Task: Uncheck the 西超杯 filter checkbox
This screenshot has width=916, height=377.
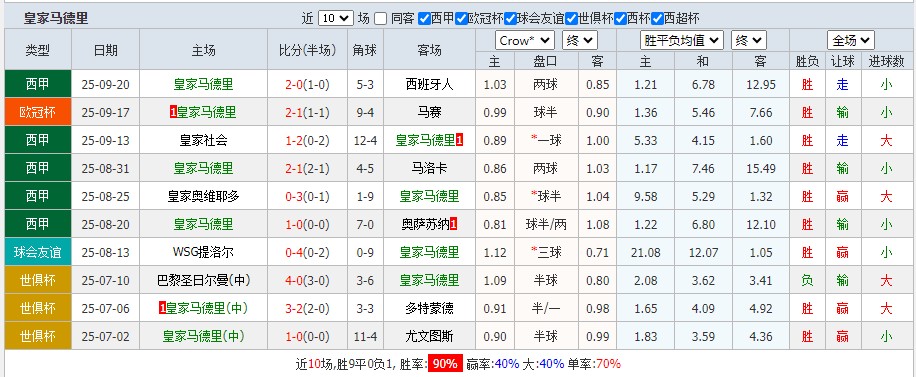Action: tap(657, 19)
